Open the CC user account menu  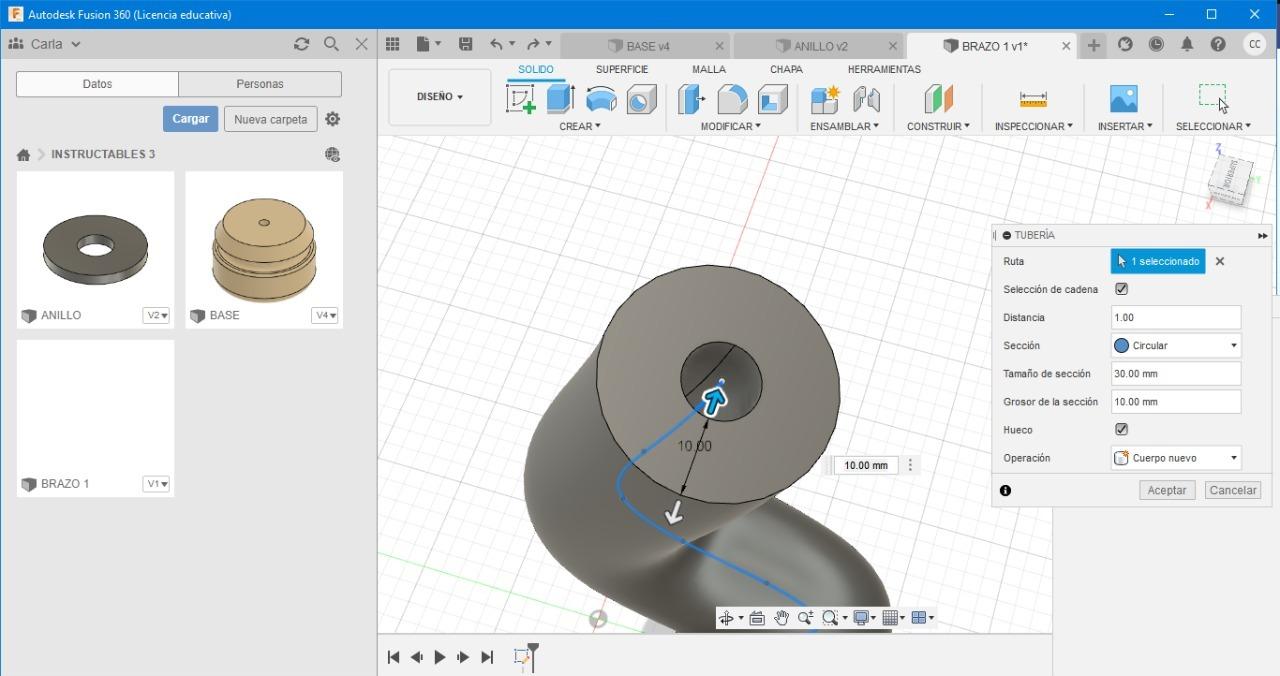coord(1254,44)
